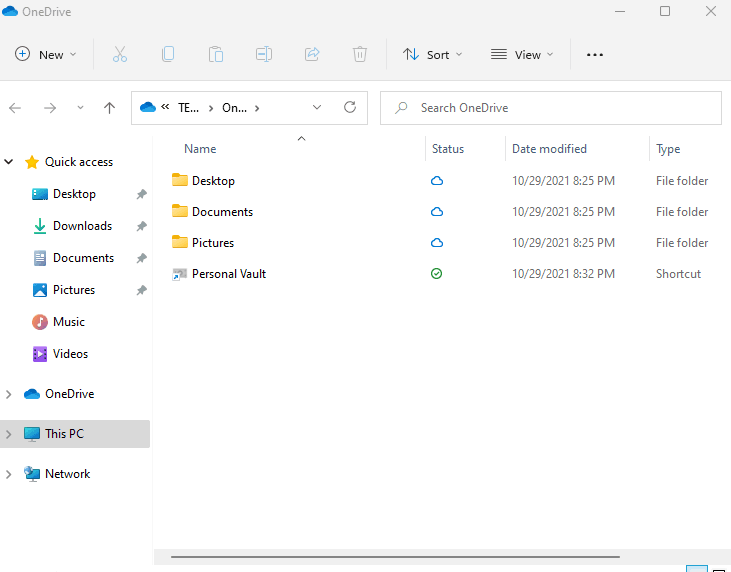
Task: Open the New item dropdown
Action: click(x=46, y=55)
